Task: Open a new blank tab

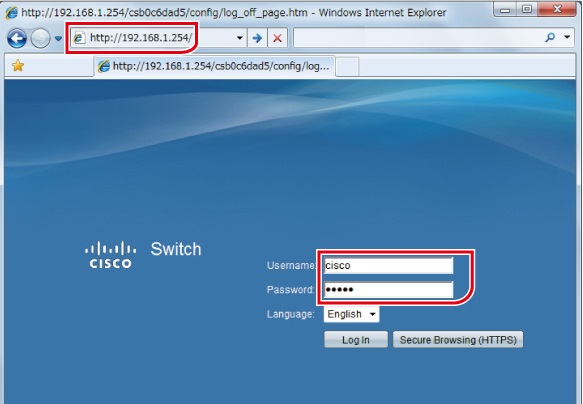Action: (x=347, y=67)
